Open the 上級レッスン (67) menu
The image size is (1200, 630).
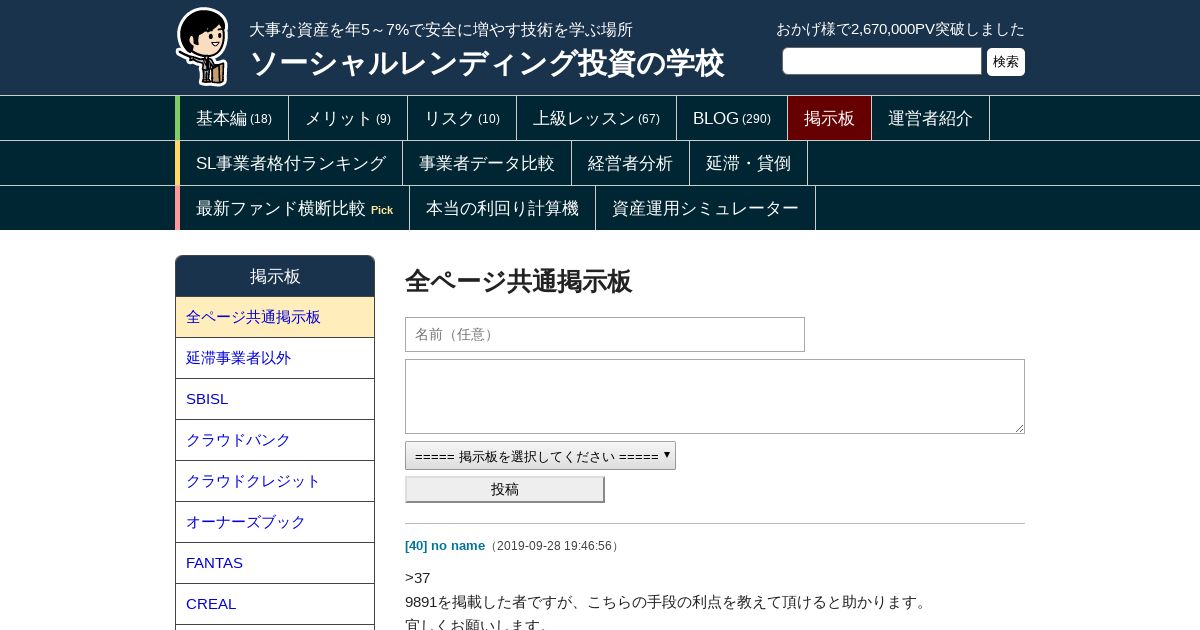596,118
